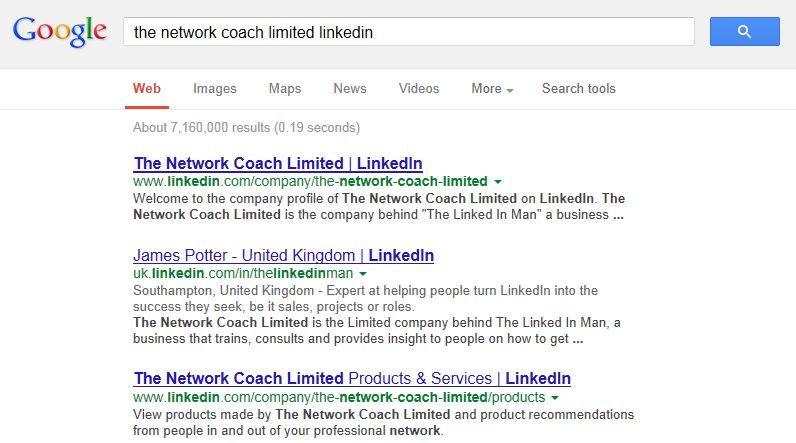Screen dimensions: 796x443
Task: Open Search tools options
Action: (579, 89)
